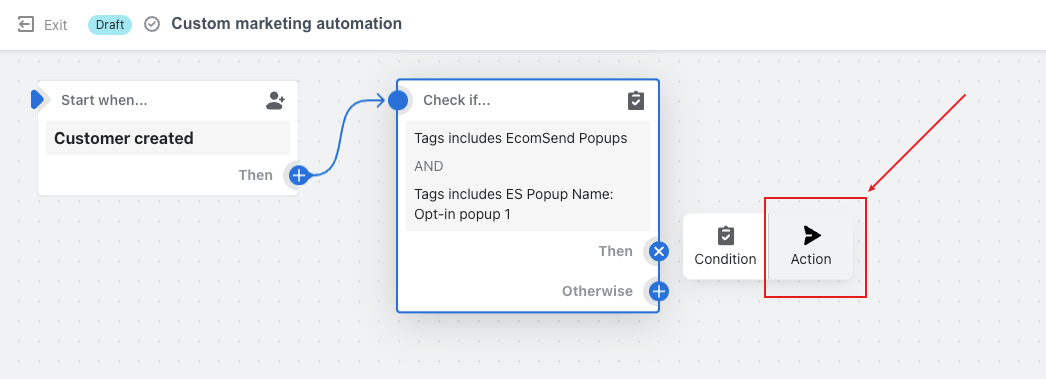
Task: Click the blue start flag on trigger card
Action: [x=37, y=100]
